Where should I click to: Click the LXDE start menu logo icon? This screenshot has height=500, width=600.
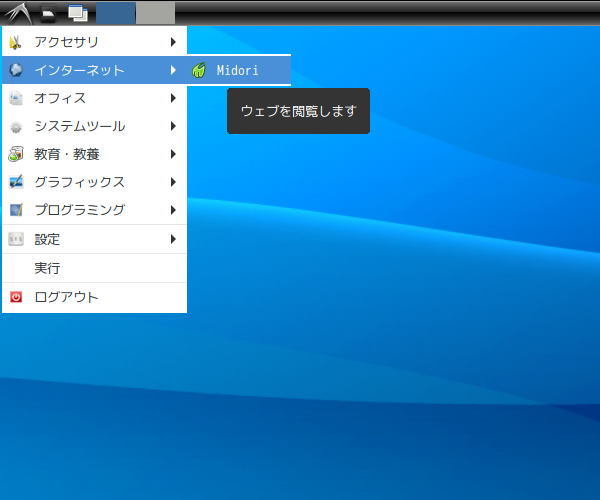click(18, 13)
